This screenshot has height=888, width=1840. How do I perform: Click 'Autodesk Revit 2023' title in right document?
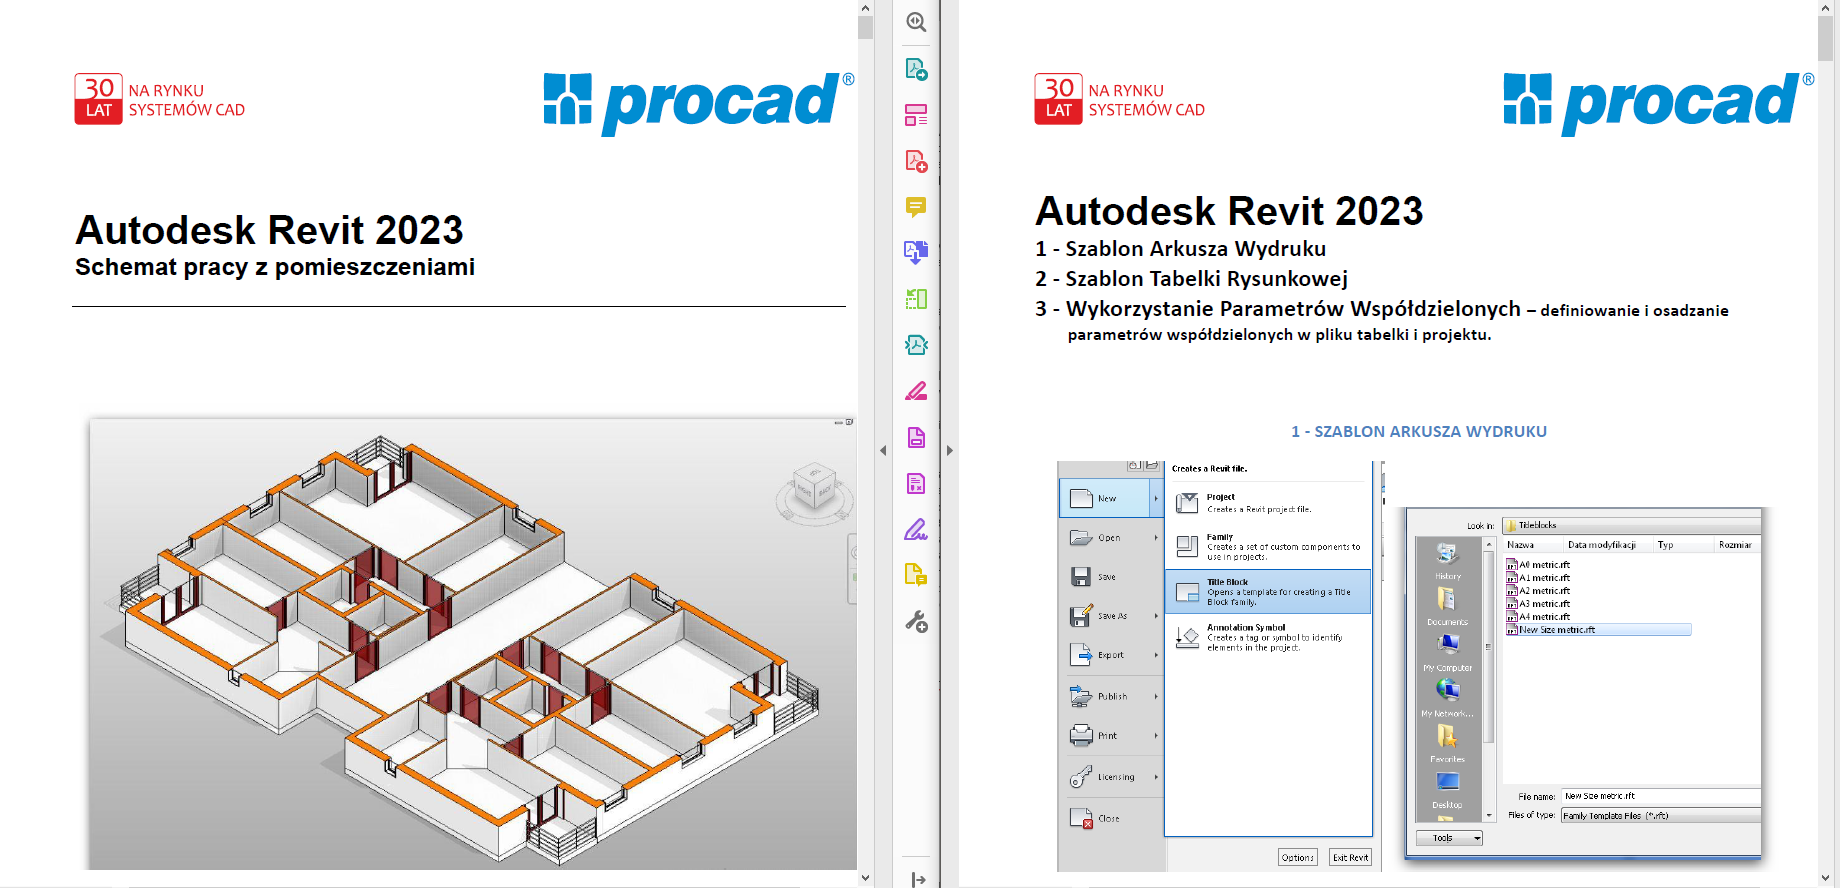pos(1229,211)
